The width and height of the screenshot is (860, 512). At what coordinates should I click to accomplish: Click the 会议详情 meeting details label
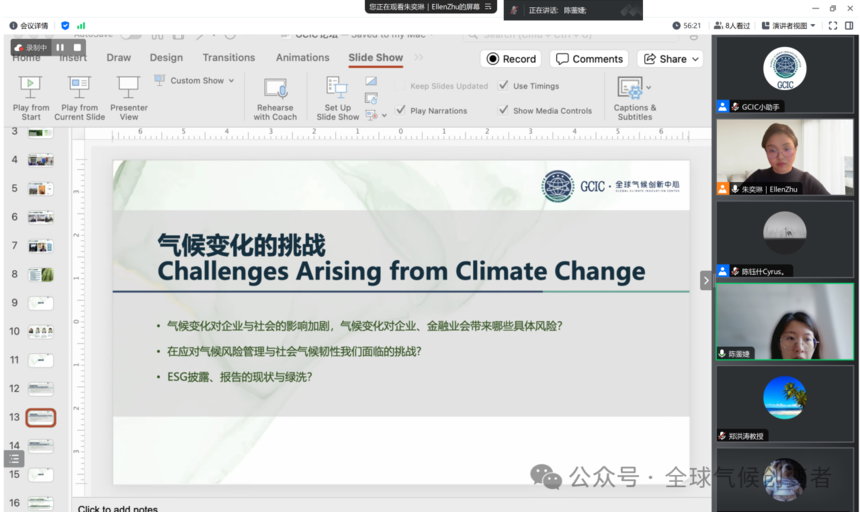[x=34, y=25]
